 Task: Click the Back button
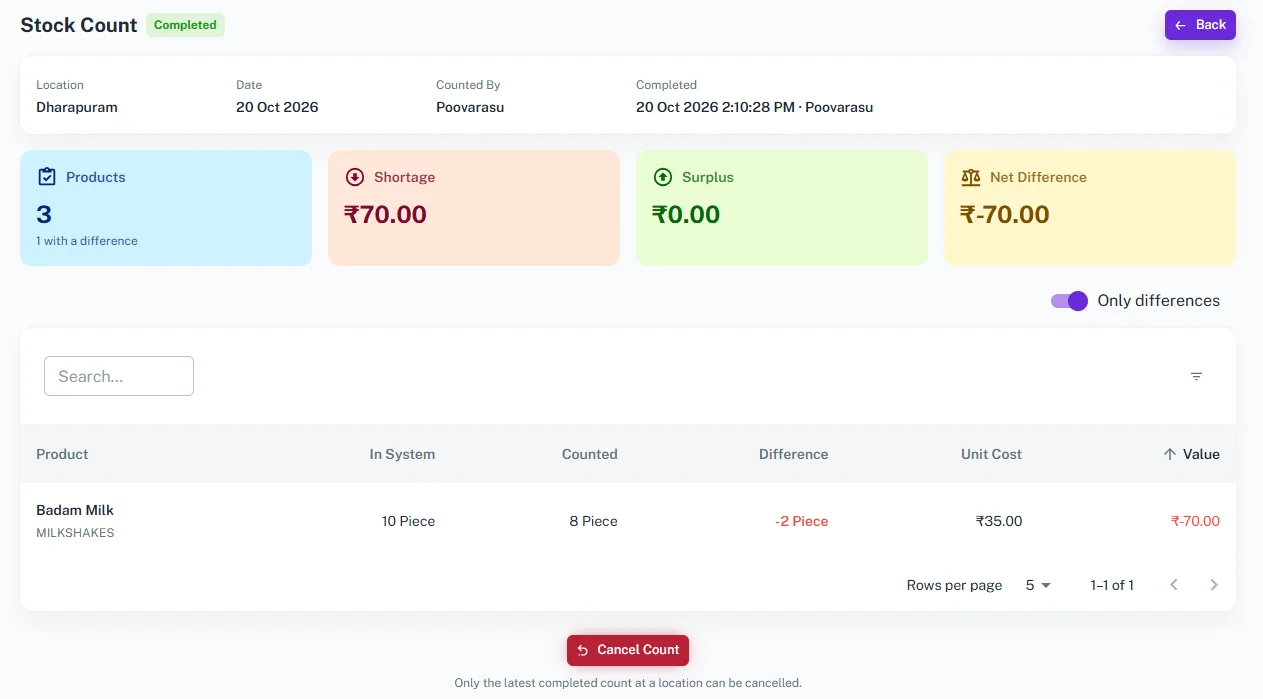pyautogui.click(x=1200, y=25)
